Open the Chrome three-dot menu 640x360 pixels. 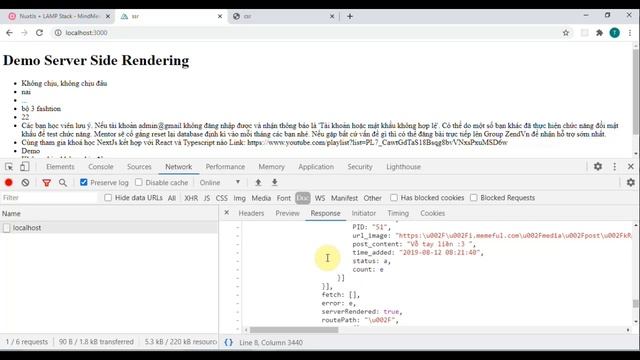(x=630, y=33)
